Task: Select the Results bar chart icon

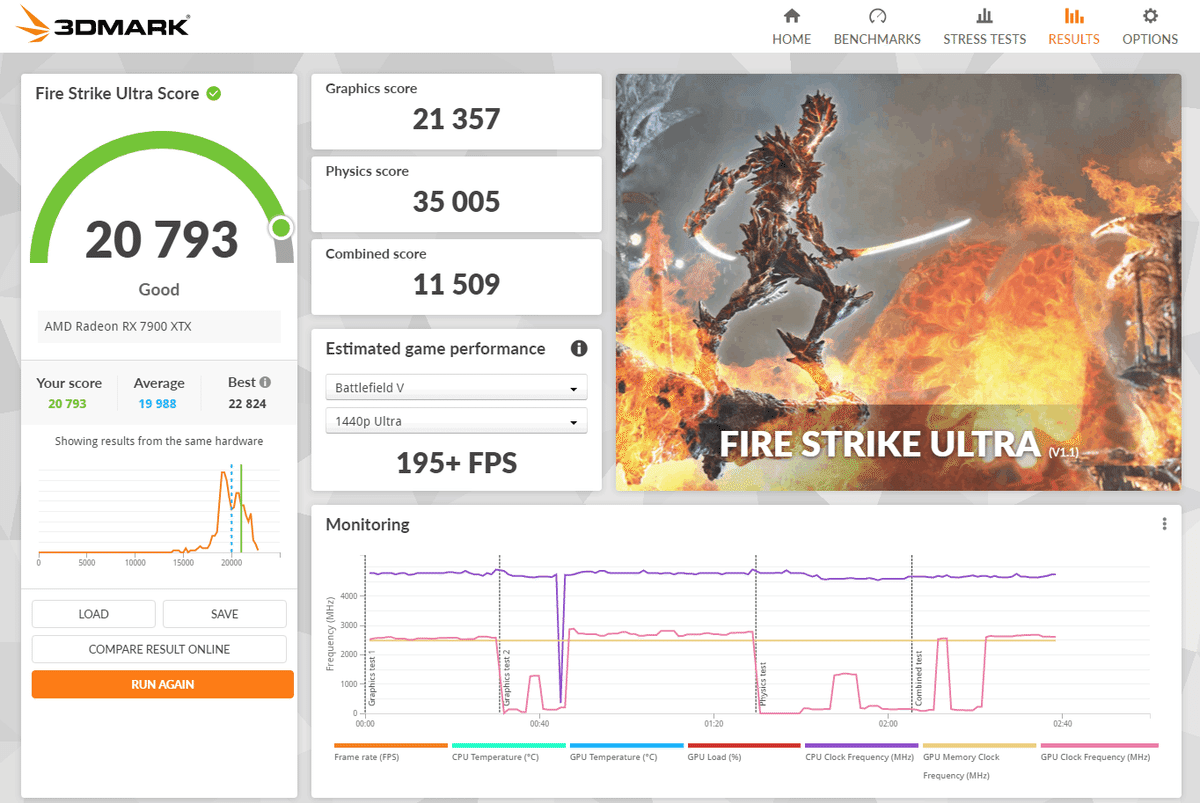Action: [1074, 16]
